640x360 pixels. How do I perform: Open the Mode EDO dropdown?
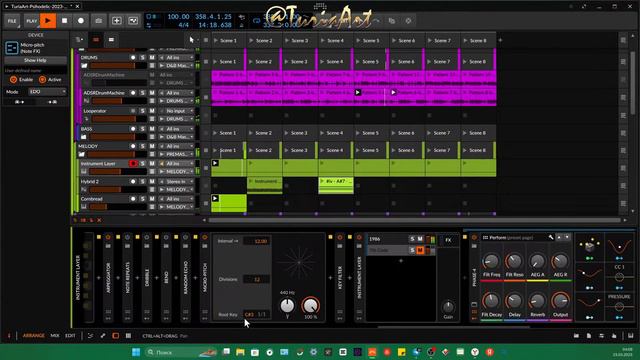[x=47, y=92]
